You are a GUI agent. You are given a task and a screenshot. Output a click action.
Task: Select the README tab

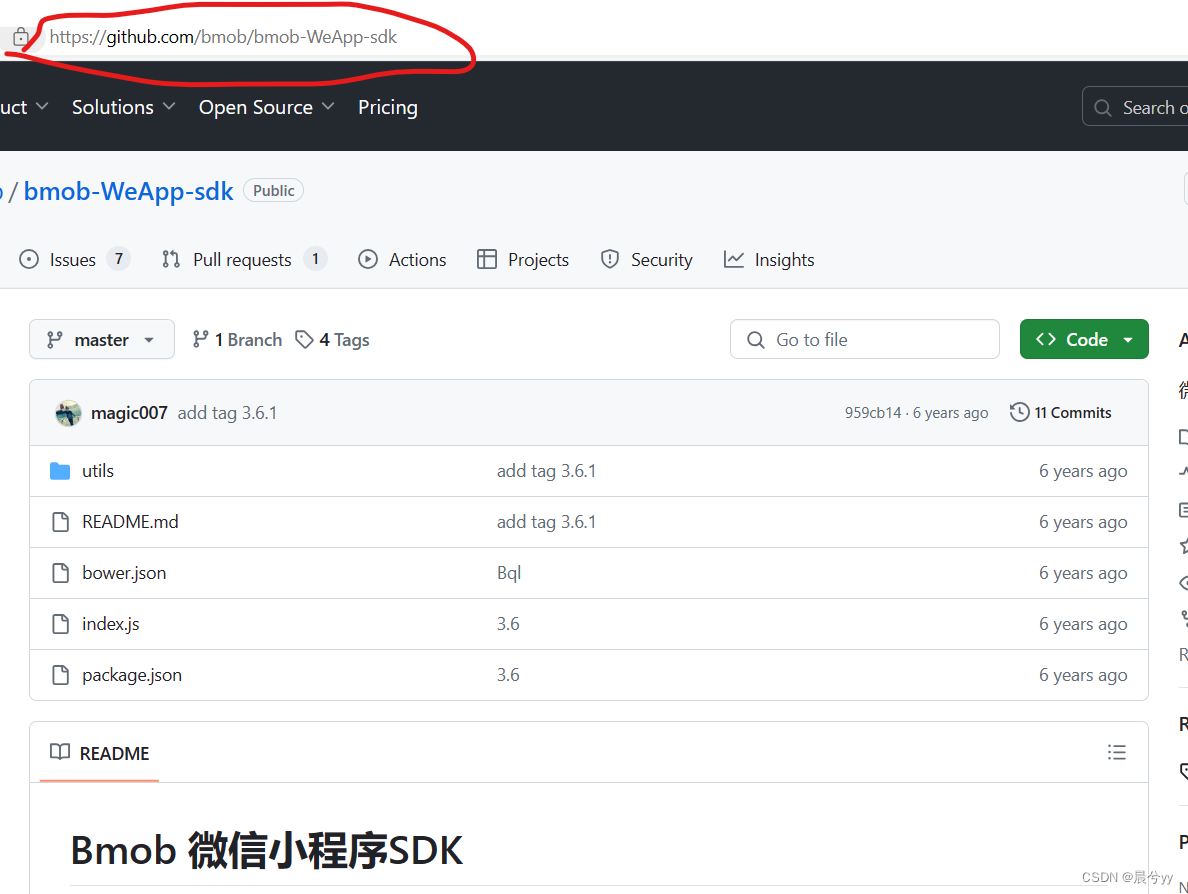99,753
